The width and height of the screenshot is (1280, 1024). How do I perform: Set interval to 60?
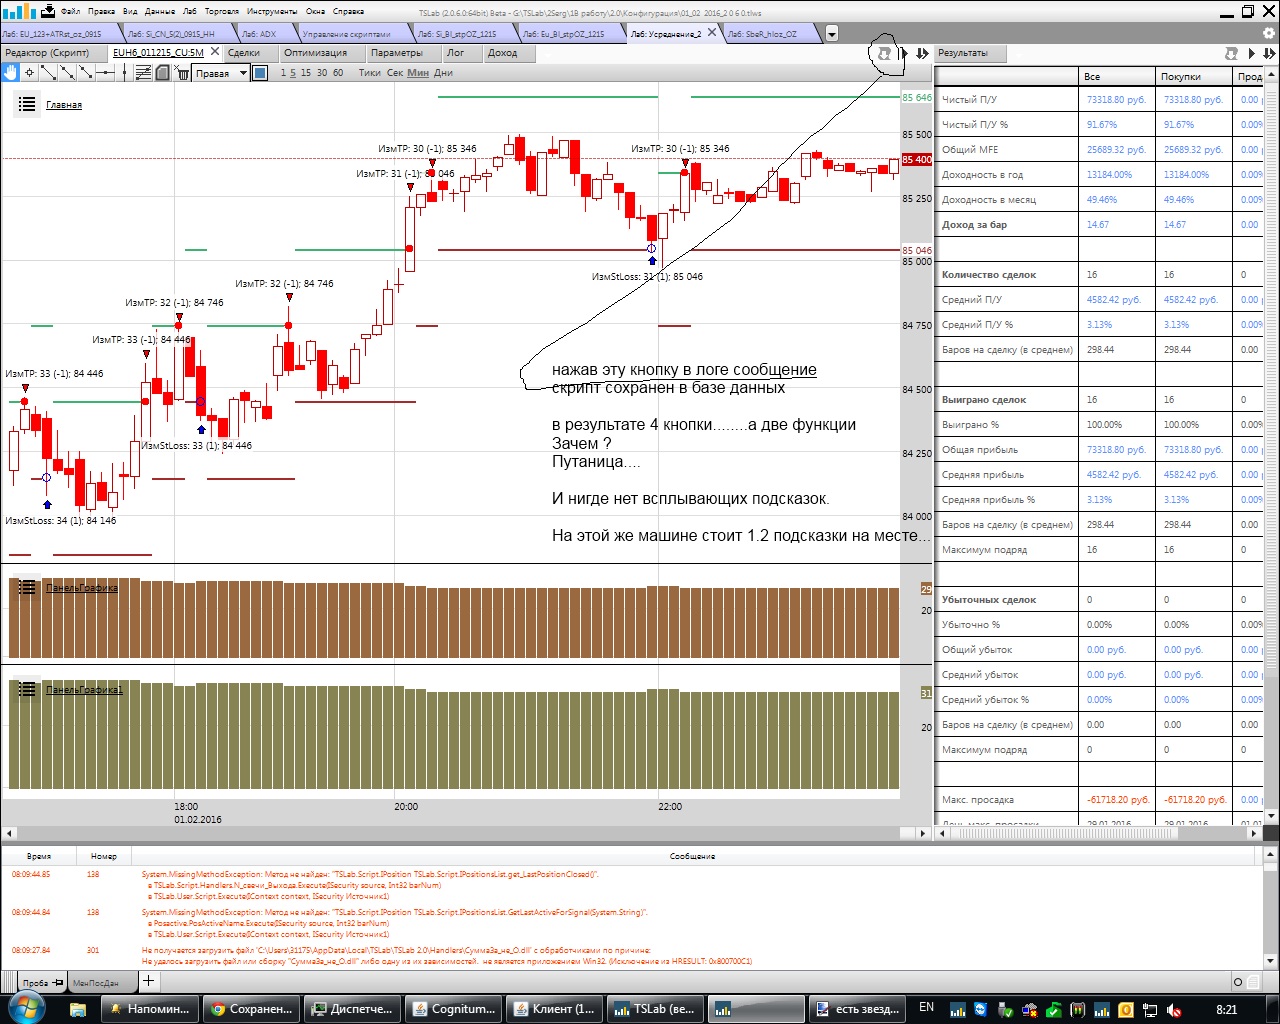[x=338, y=72]
